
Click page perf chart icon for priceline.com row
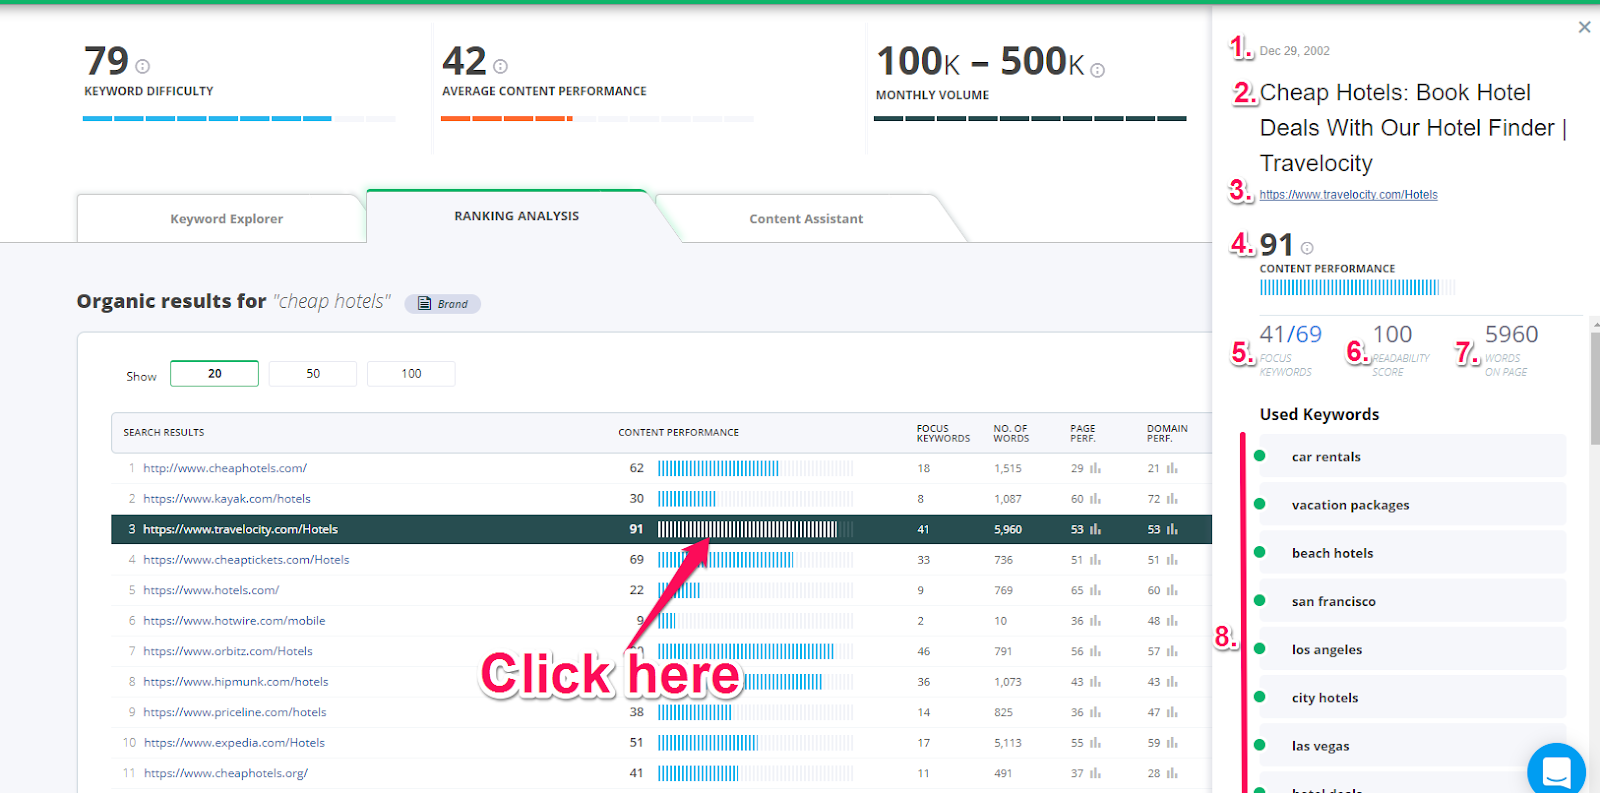1095,712
